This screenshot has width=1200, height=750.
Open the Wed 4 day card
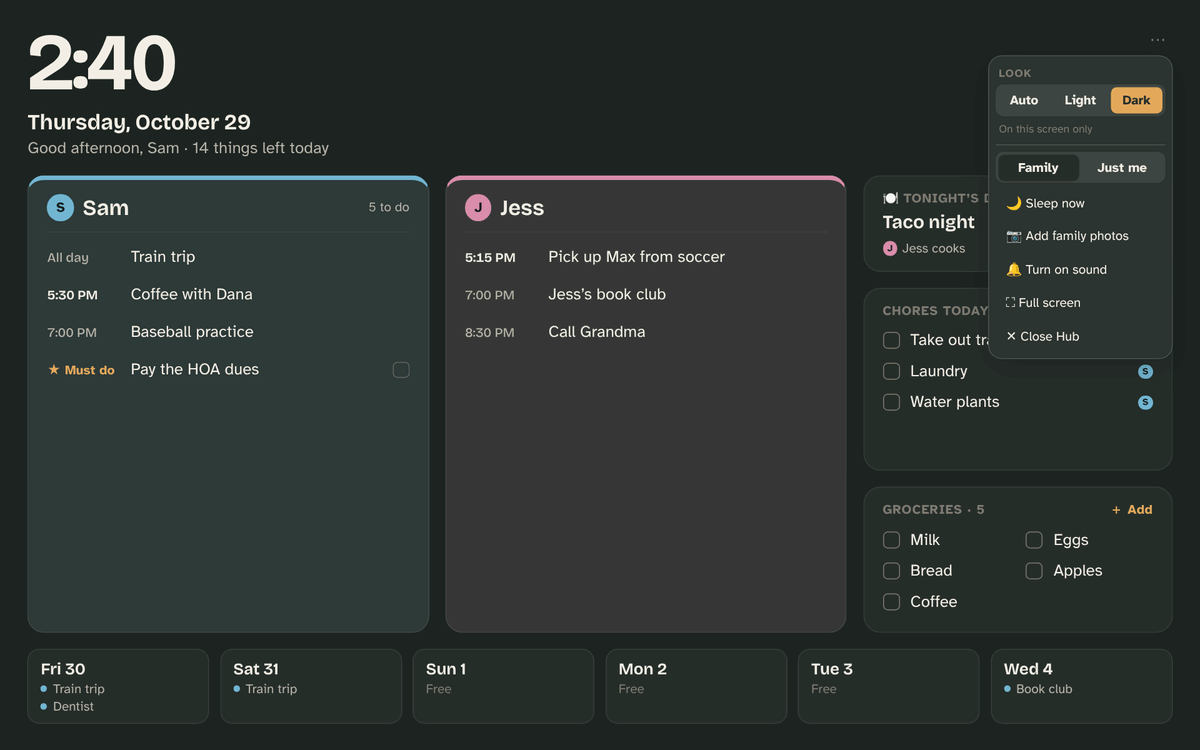pyautogui.click(x=1081, y=686)
